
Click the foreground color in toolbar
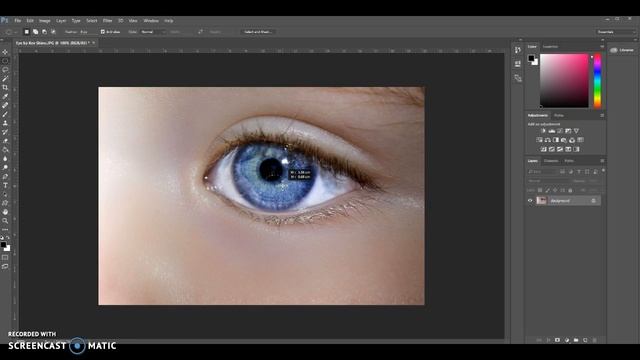coord(4,245)
